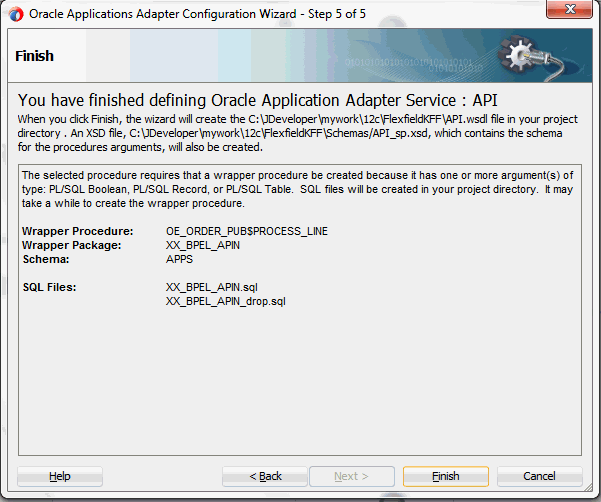This screenshot has height=502, width=601.
Task: Click the Finish button
Action: (x=445, y=476)
